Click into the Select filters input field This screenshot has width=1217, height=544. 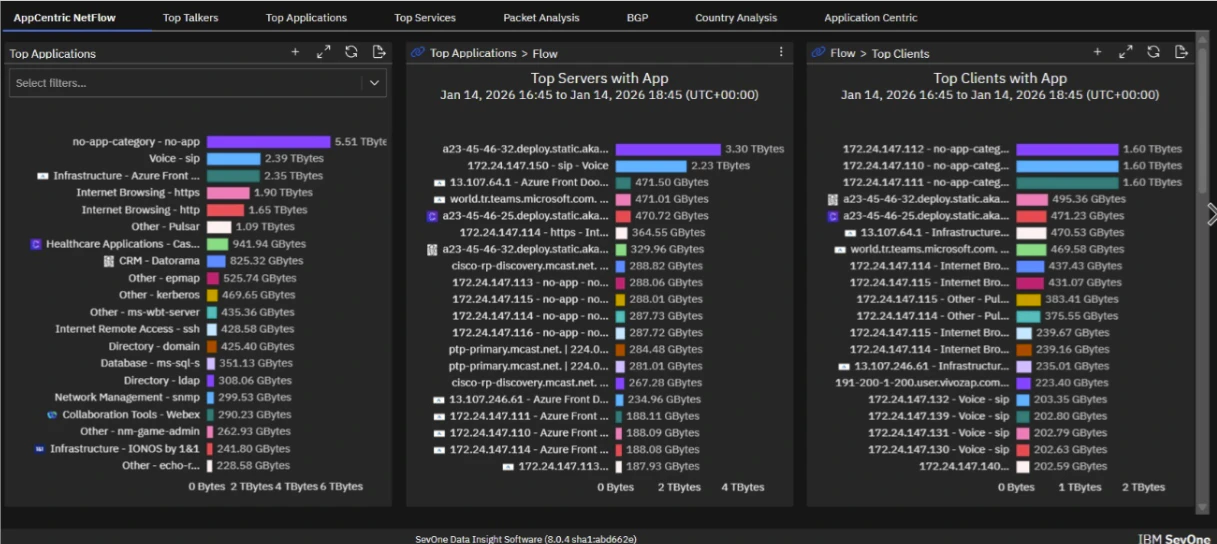point(186,83)
